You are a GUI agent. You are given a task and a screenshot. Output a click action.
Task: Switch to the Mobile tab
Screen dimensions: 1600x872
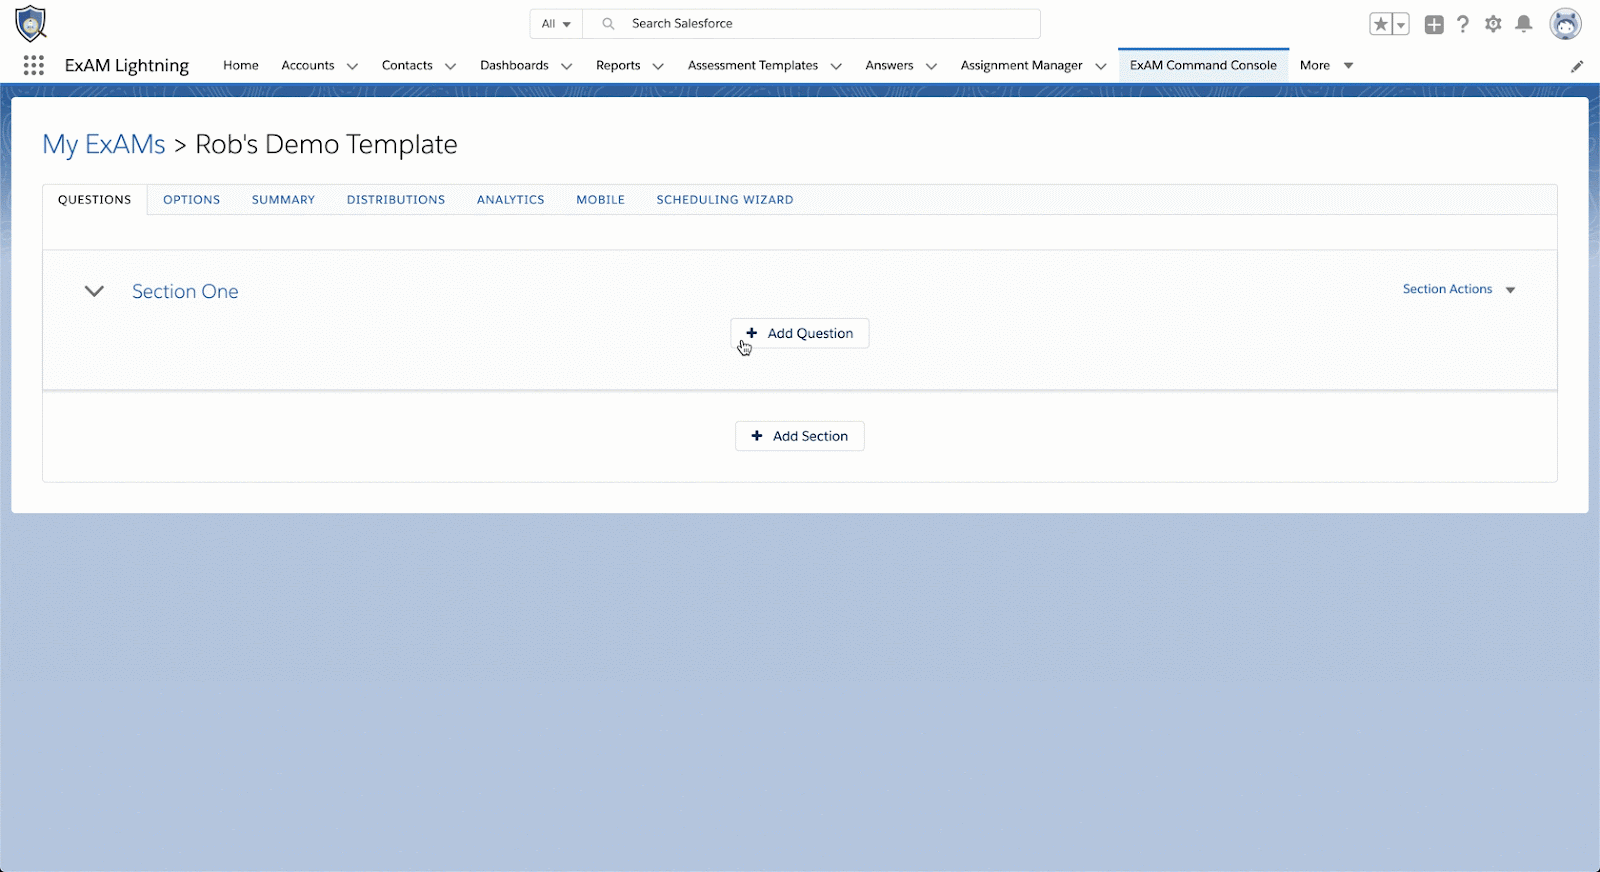[x=600, y=200]
